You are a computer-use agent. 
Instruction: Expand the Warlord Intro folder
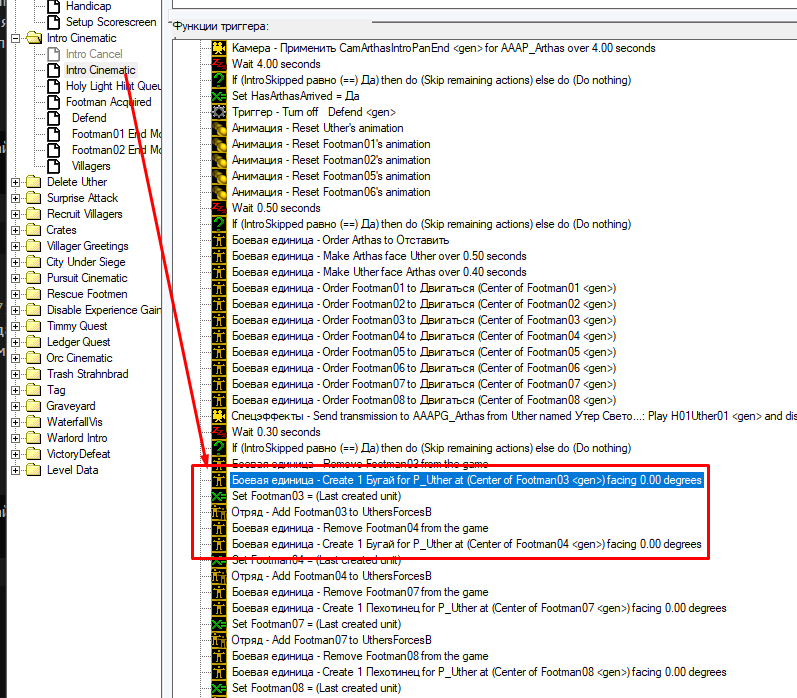16,438
